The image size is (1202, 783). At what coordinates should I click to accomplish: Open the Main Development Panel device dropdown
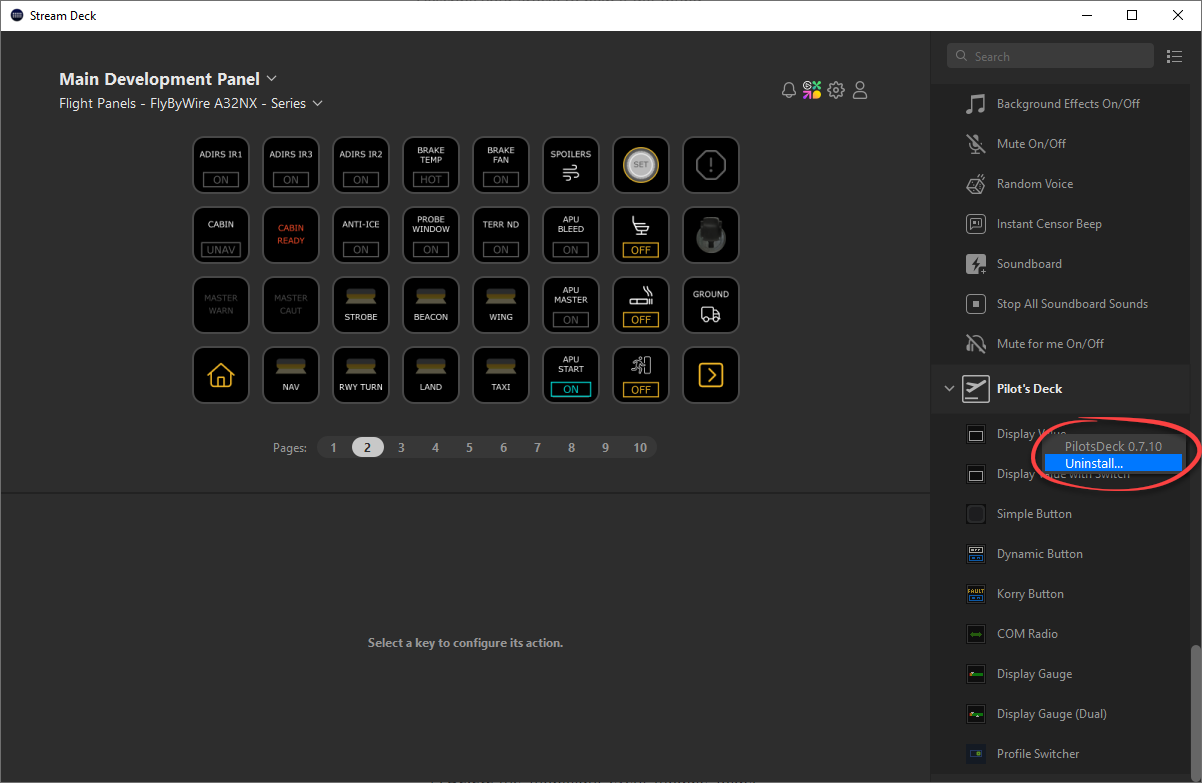coord(168,79)
